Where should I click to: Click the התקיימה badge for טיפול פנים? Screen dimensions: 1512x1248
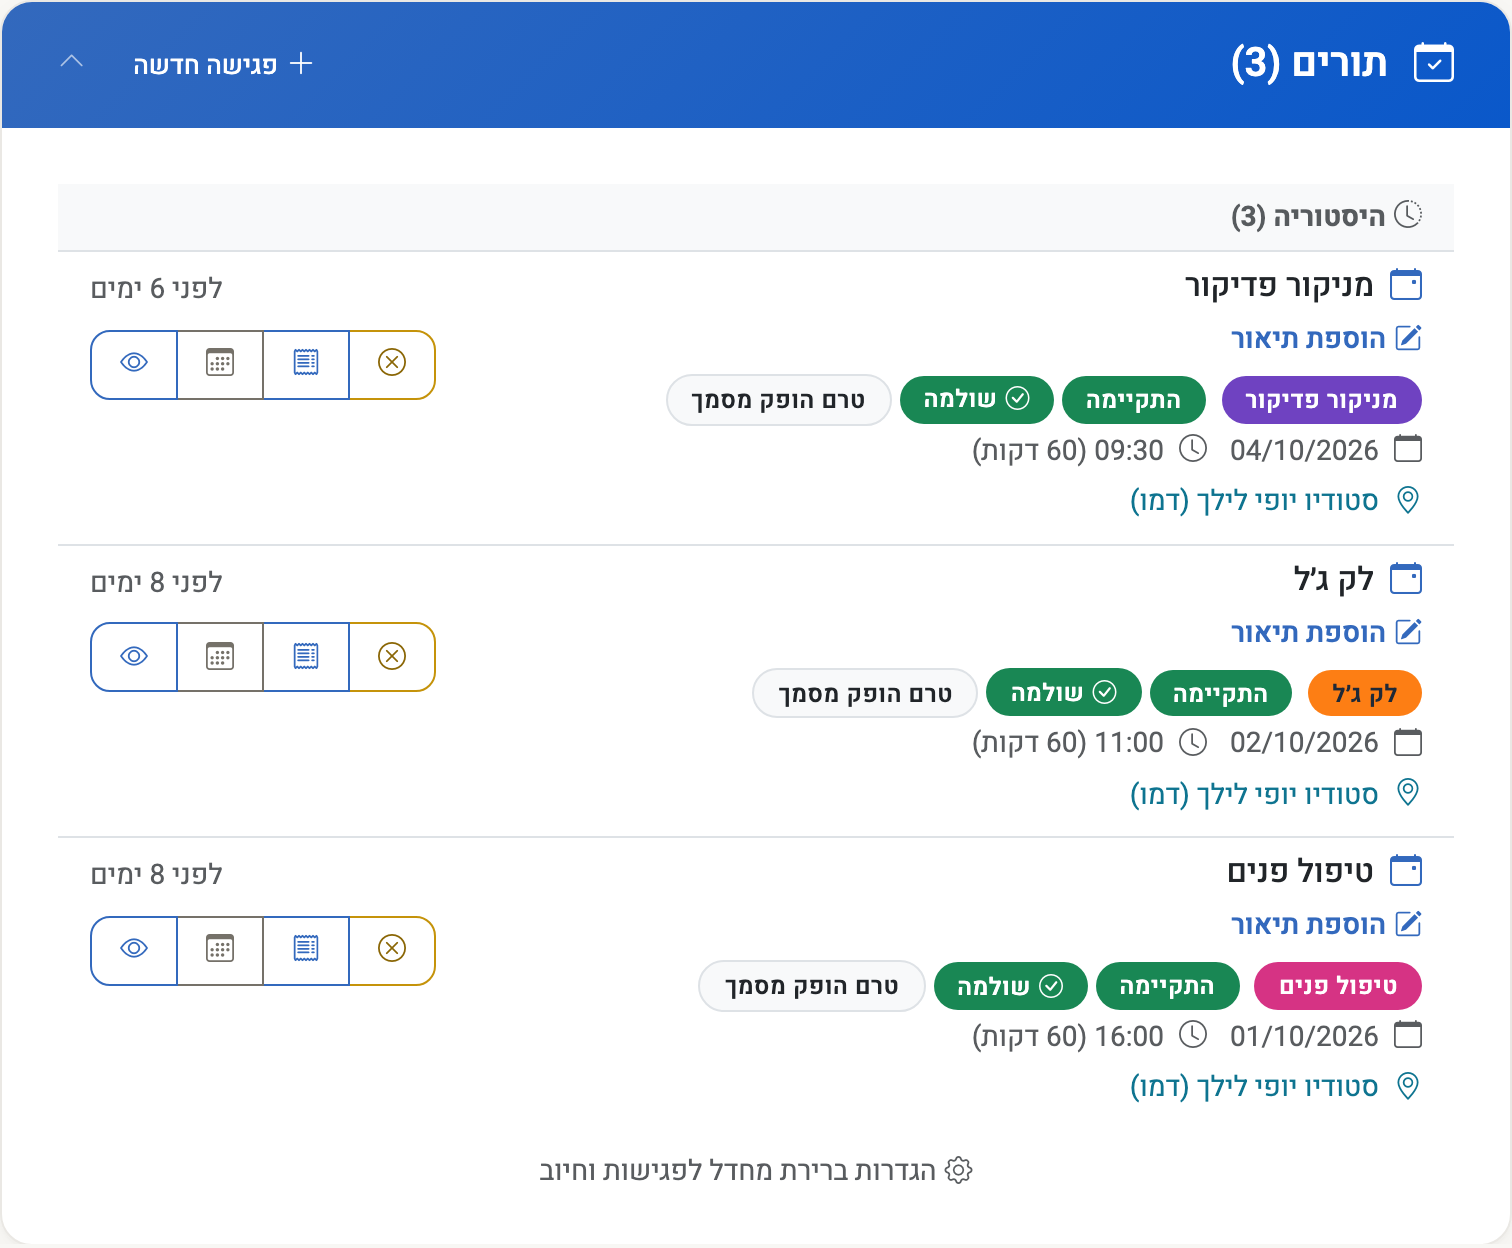pyautogui.click(x=1167, y=986)
